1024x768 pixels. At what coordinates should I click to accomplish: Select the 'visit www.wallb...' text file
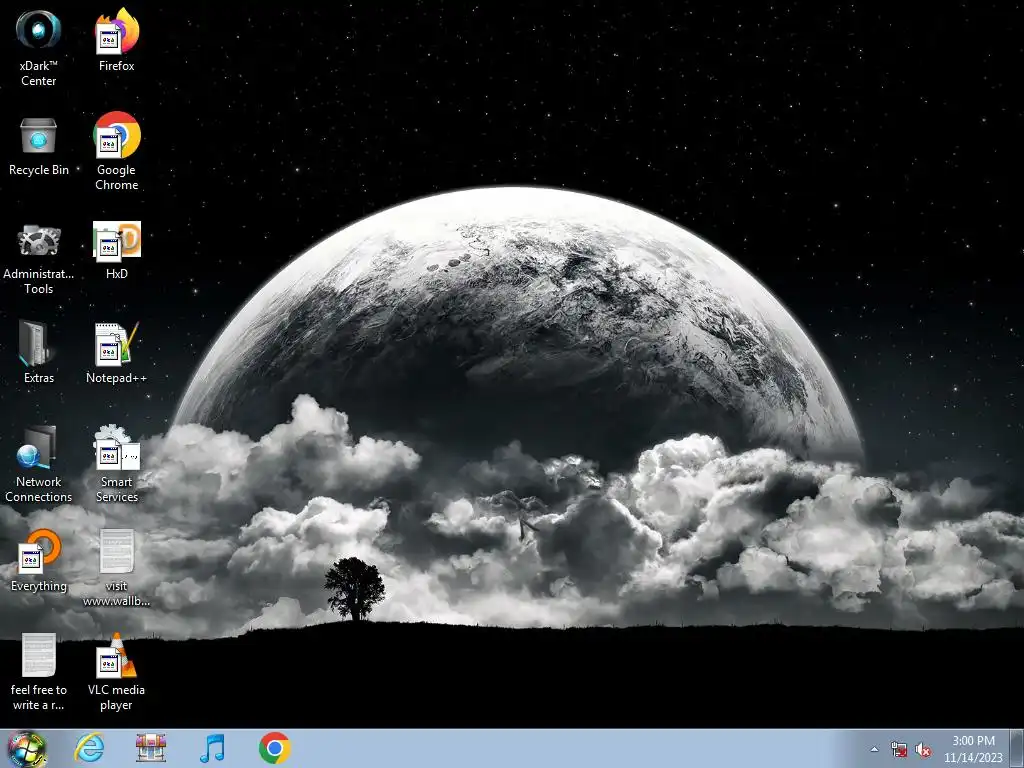[x=116, y=568]
